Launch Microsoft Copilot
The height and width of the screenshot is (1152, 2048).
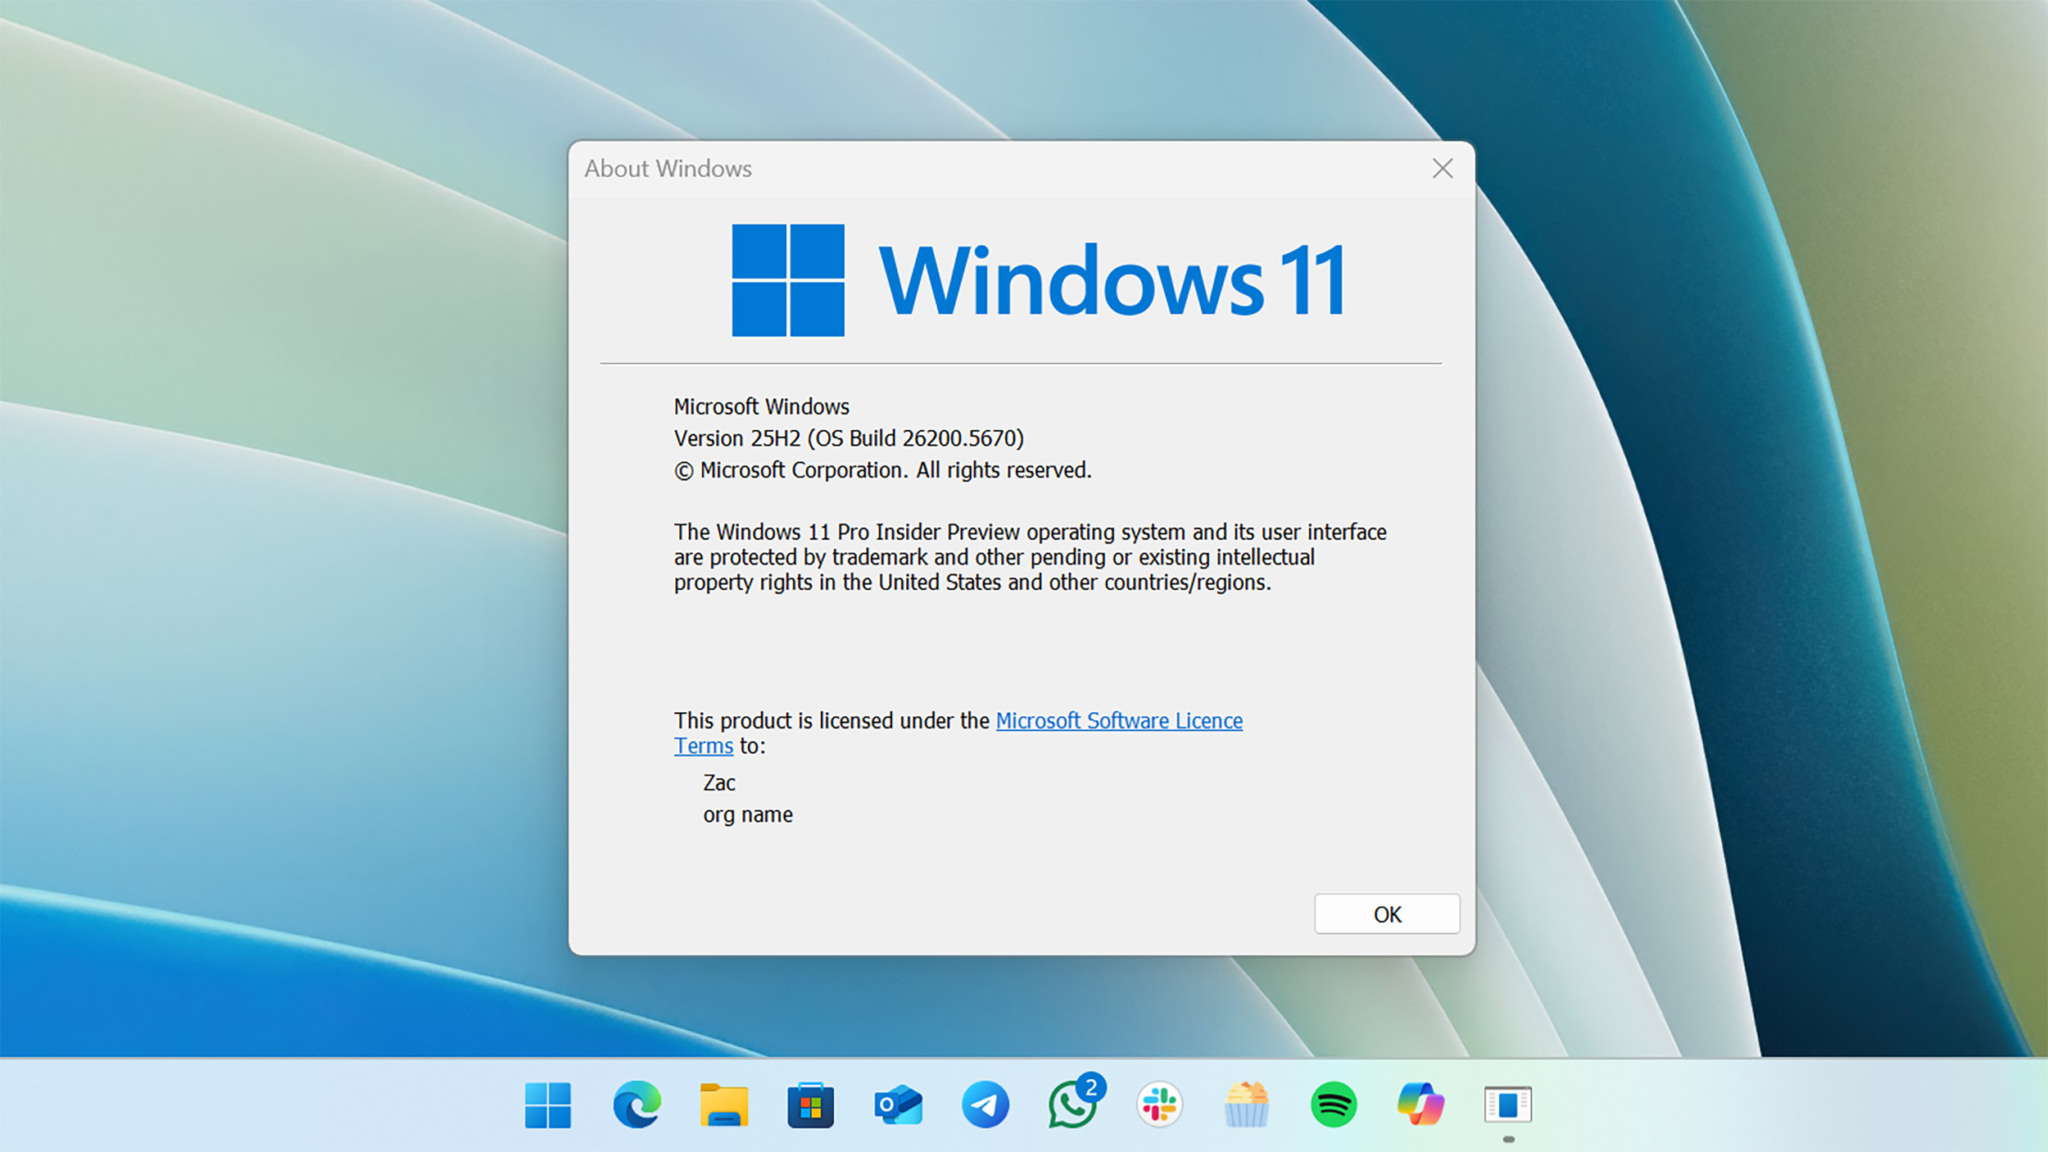1421,1105
